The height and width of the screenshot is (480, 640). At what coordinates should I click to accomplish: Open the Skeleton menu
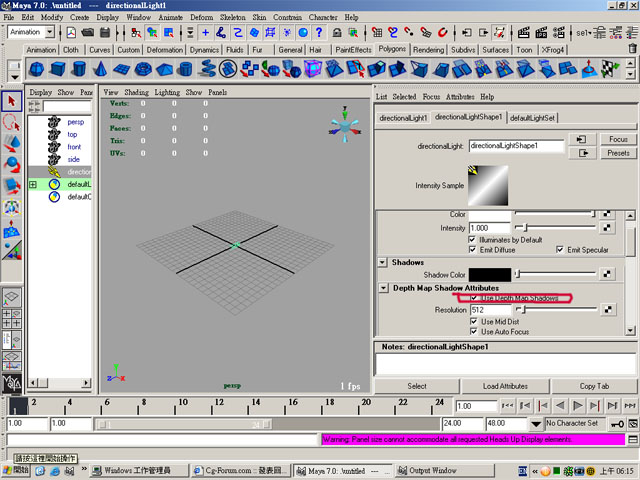click(x=233, y=17)
